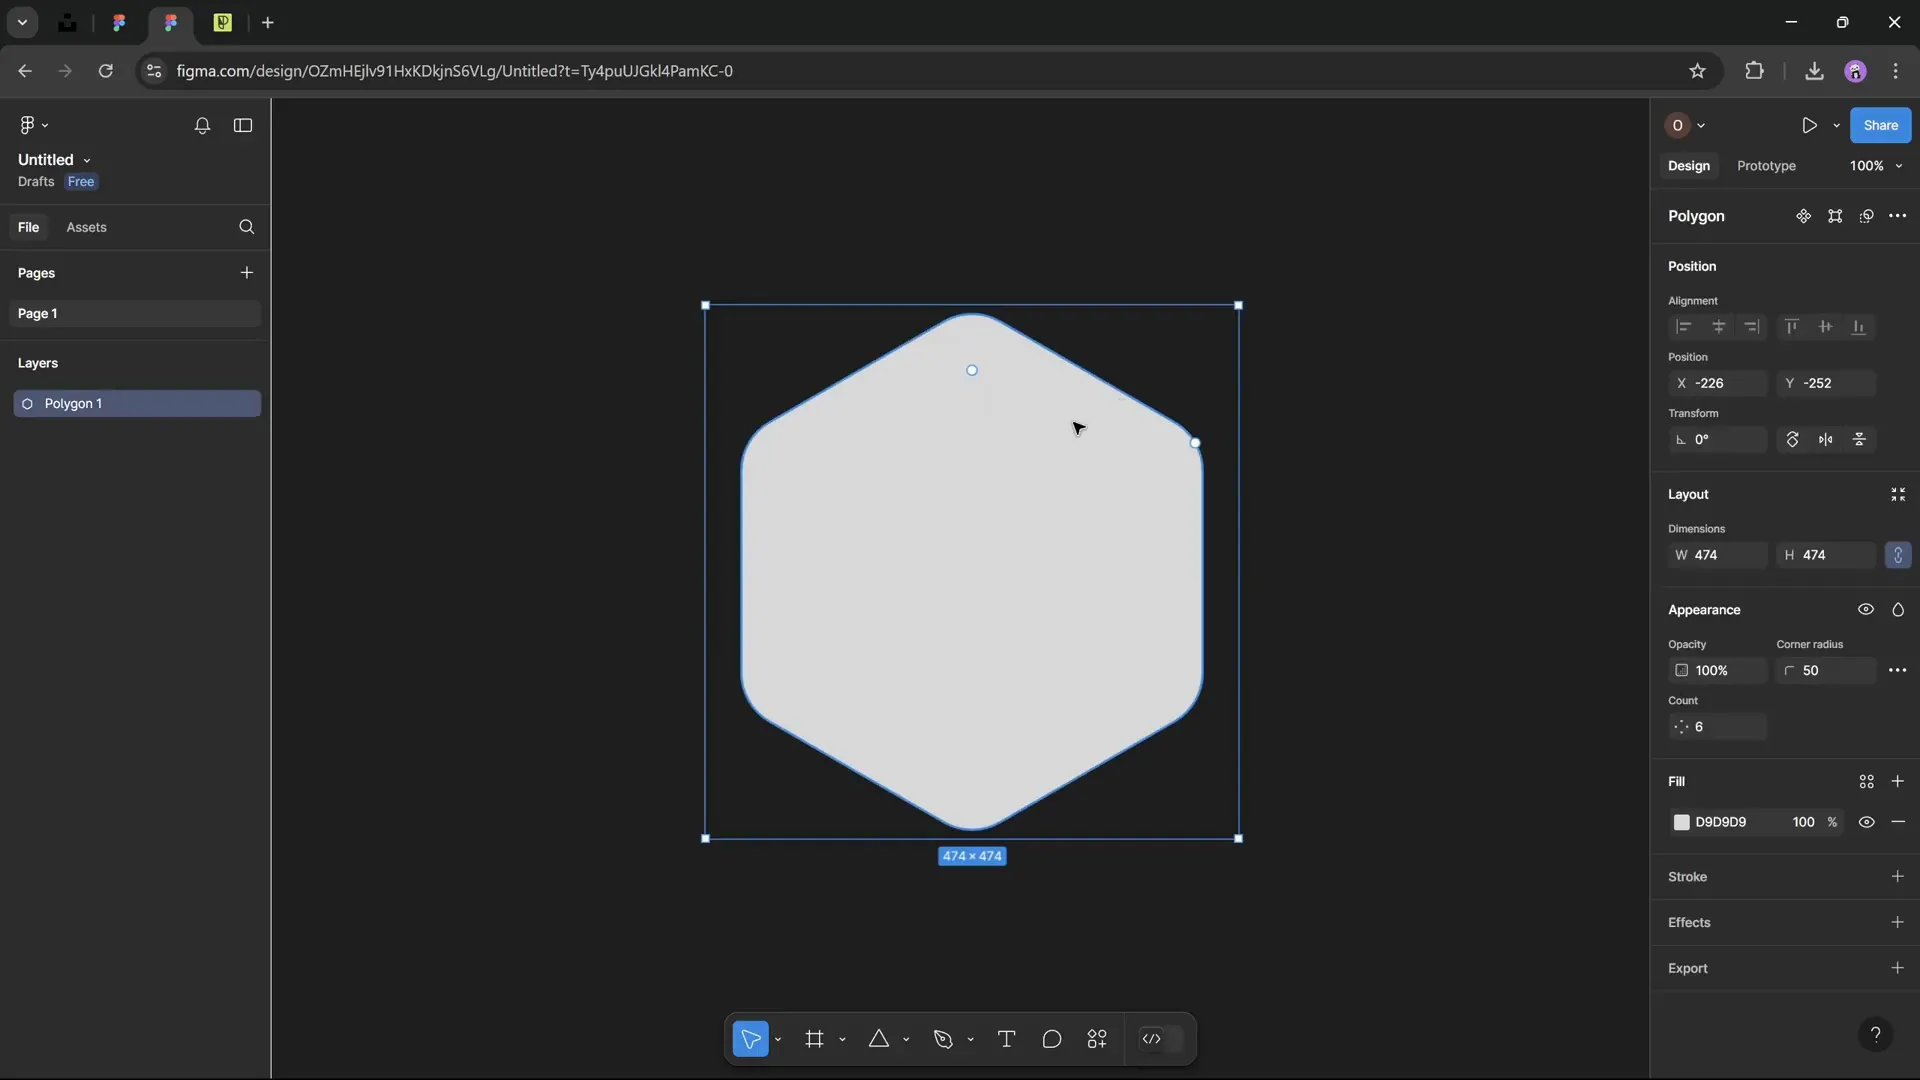The height and width of the screenshot is (1080, 1920).
Task: Add an export setting
Action: [1898, 968]
